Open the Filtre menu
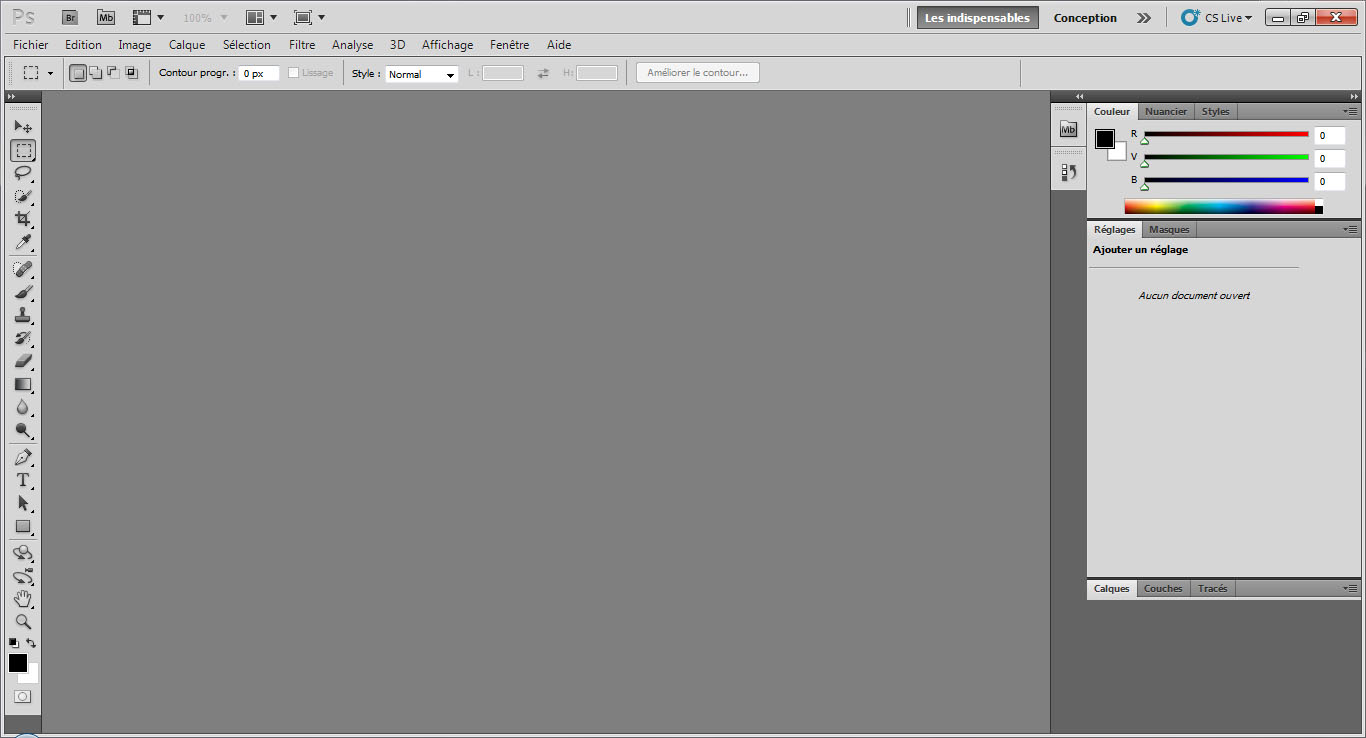Image resolution: width=1366 pixels, height=738 pixels. 302,45
